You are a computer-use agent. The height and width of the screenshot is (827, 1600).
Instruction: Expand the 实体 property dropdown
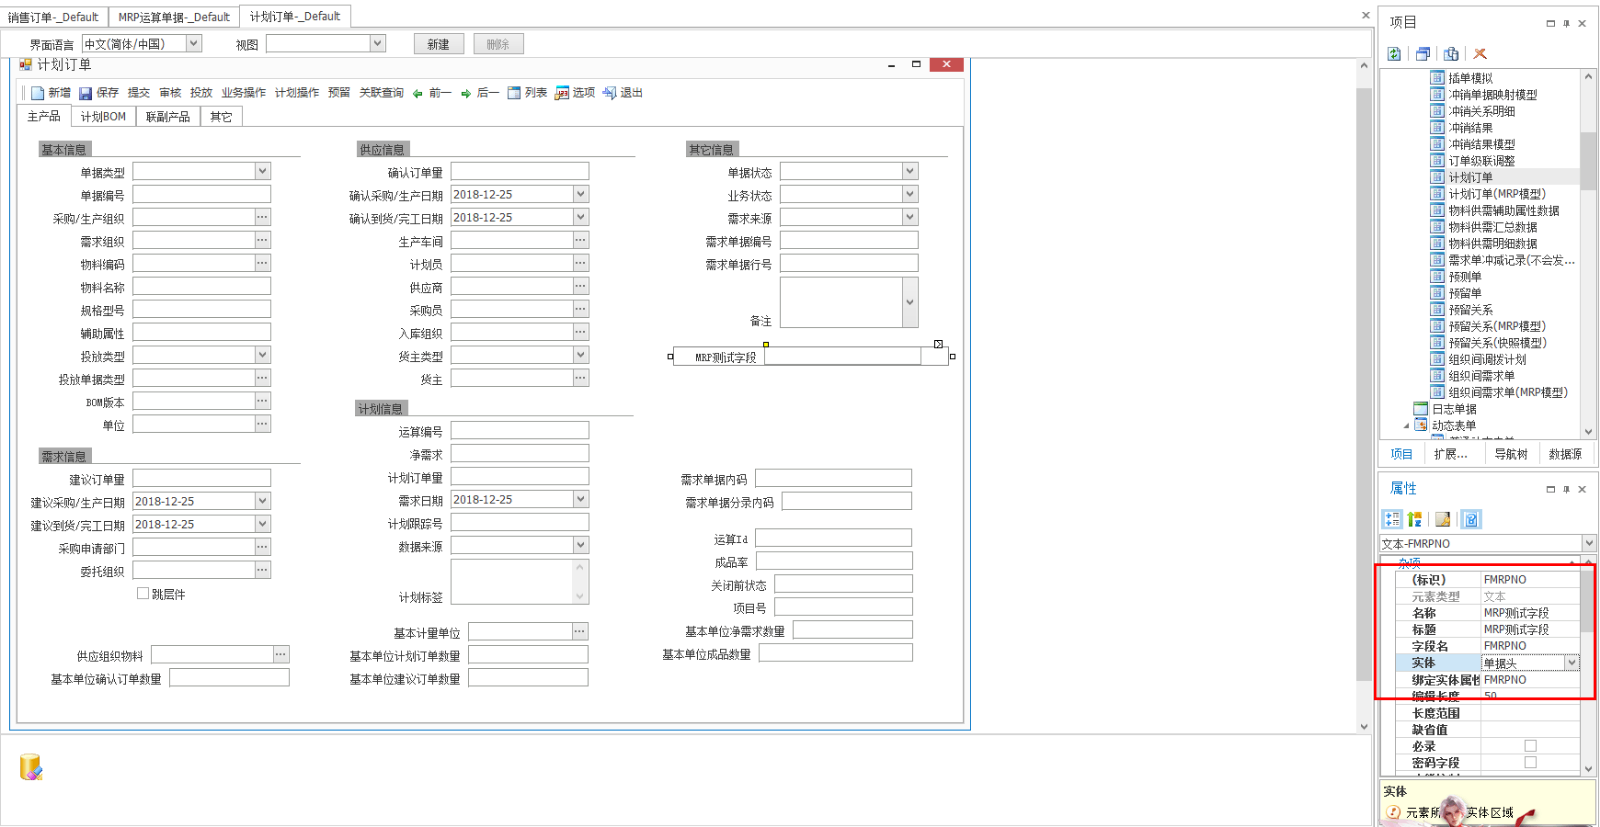[x=1571, y=663]
